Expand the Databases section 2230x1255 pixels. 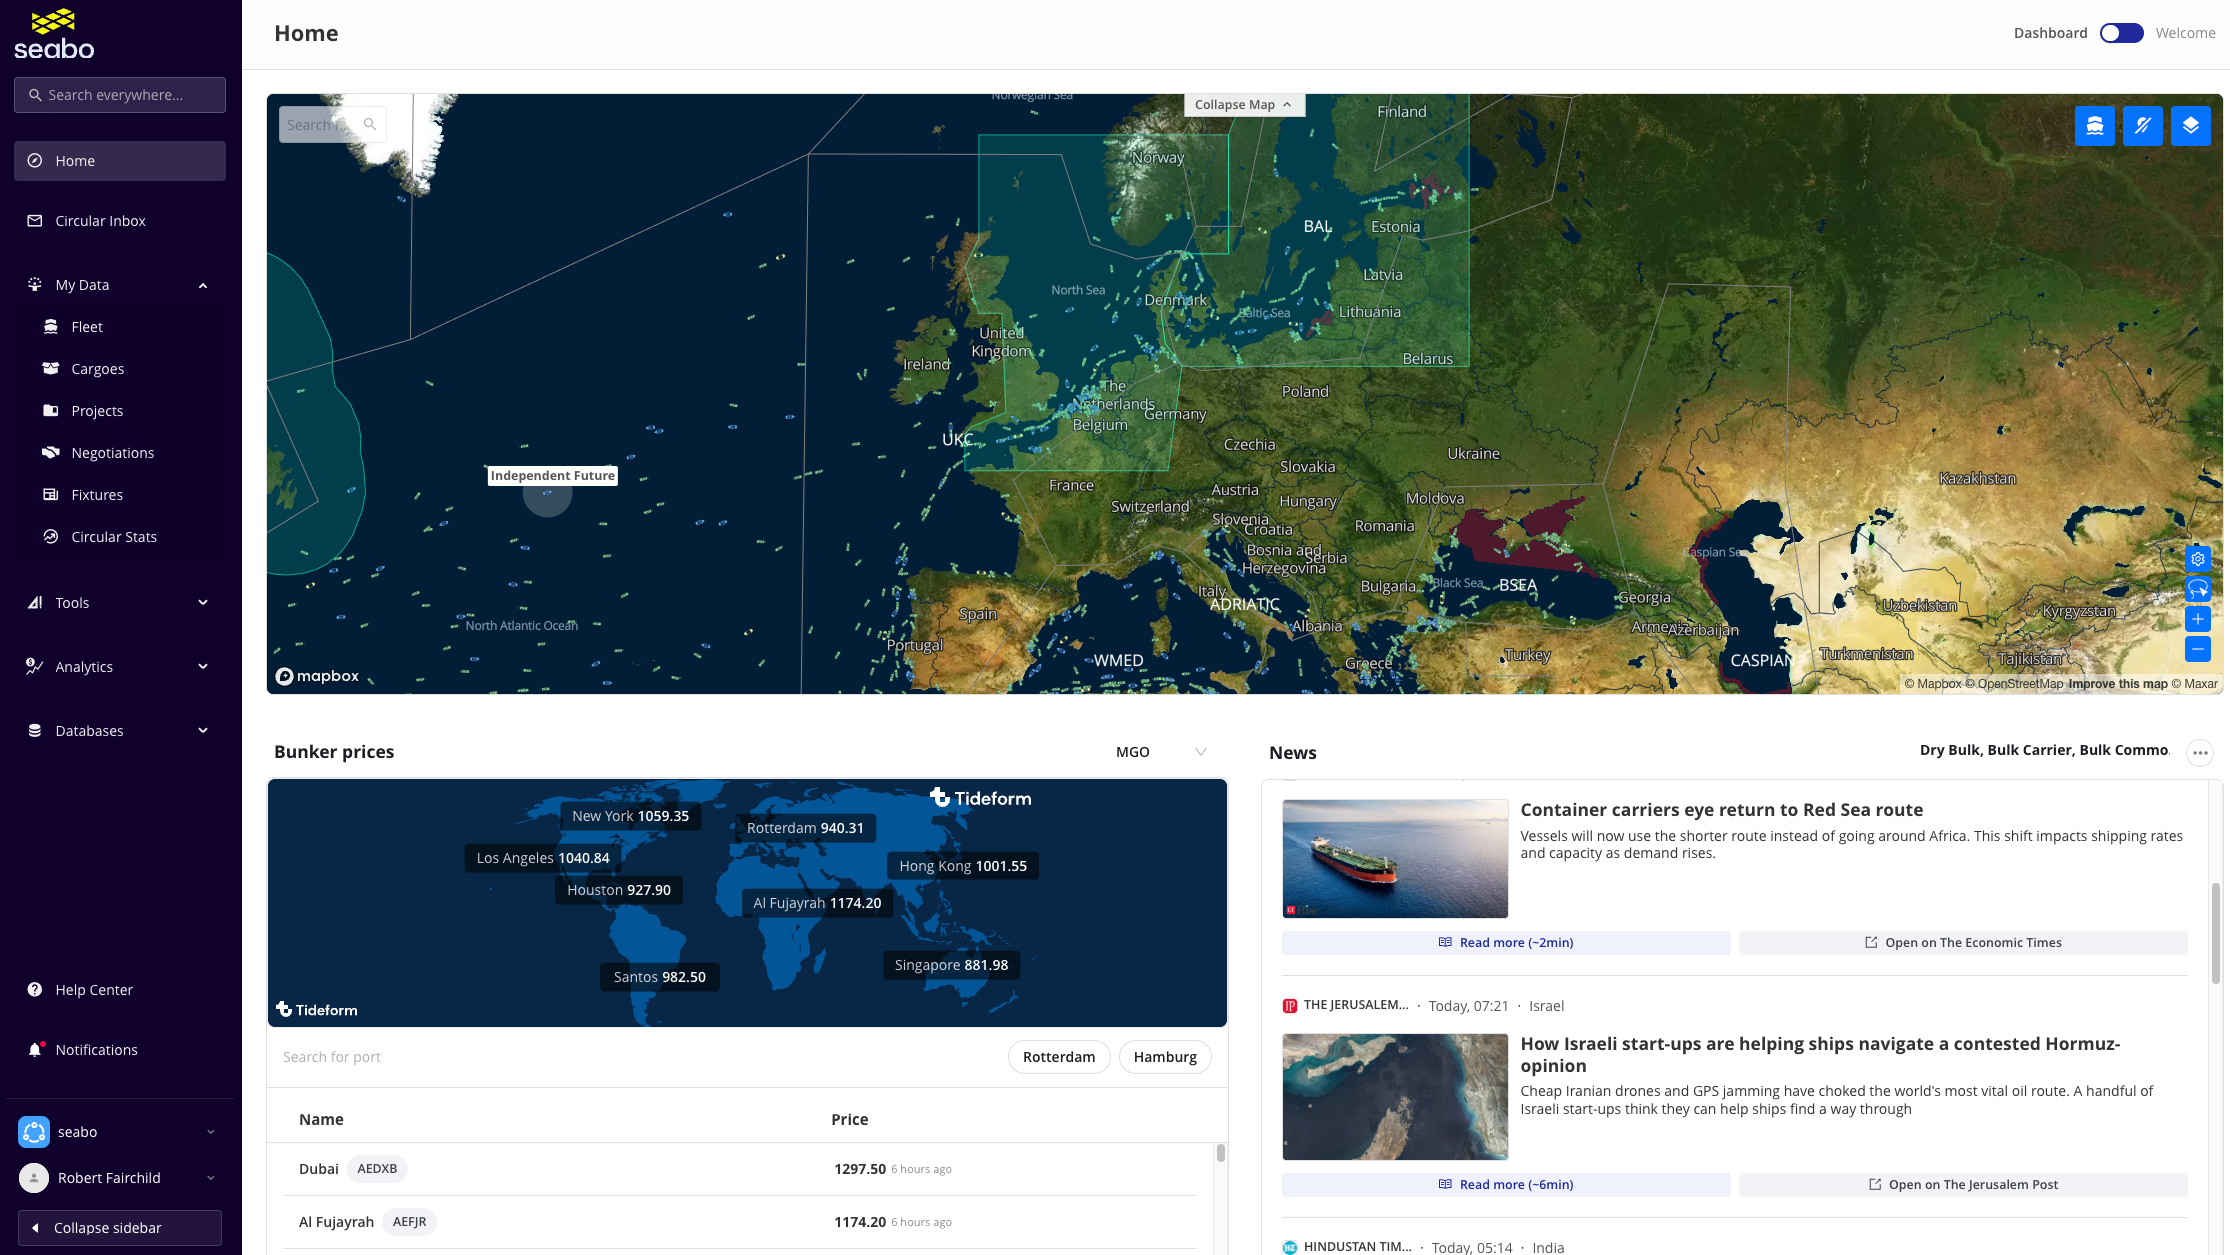(203, 731)
